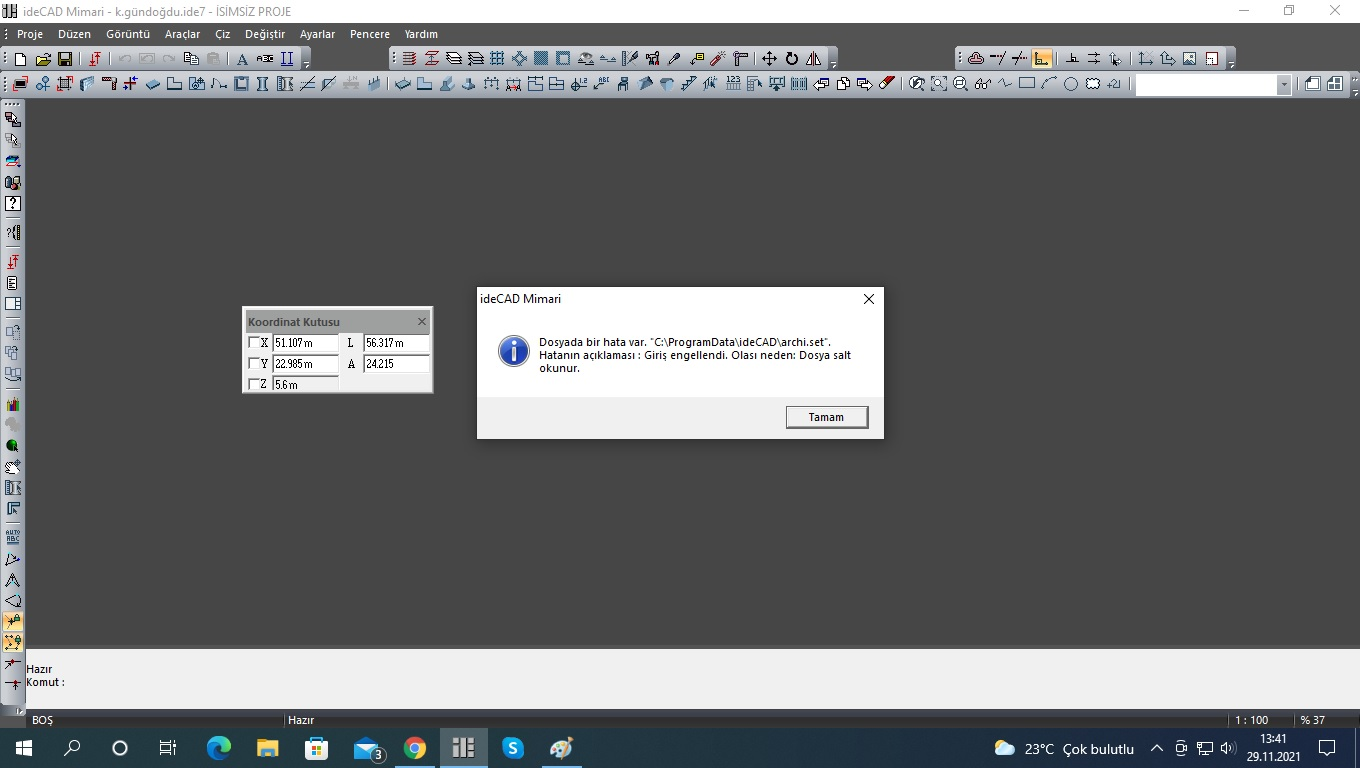This screenshot has width=1360, height=768.
Task: Click the staircase tool icon
Action: 688,84
